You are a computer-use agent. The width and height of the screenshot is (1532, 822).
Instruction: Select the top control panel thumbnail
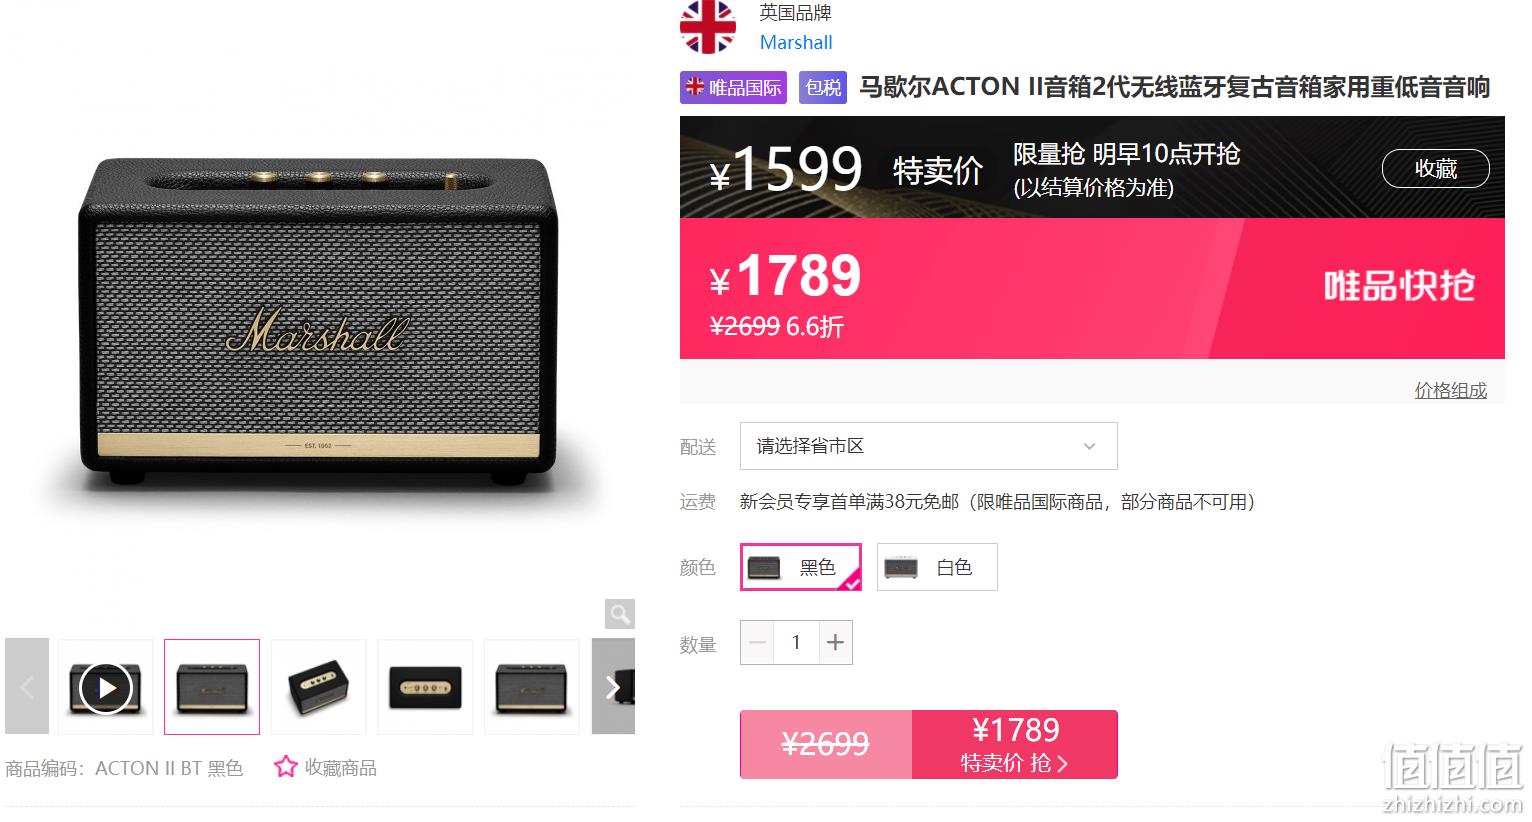coord(425,687)
